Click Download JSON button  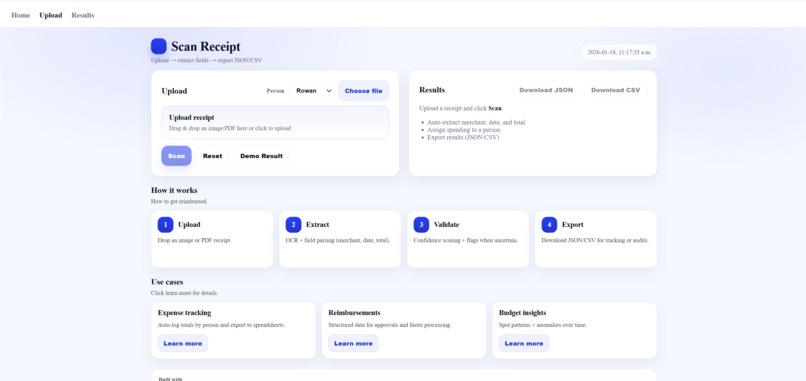tap(546, 90)
